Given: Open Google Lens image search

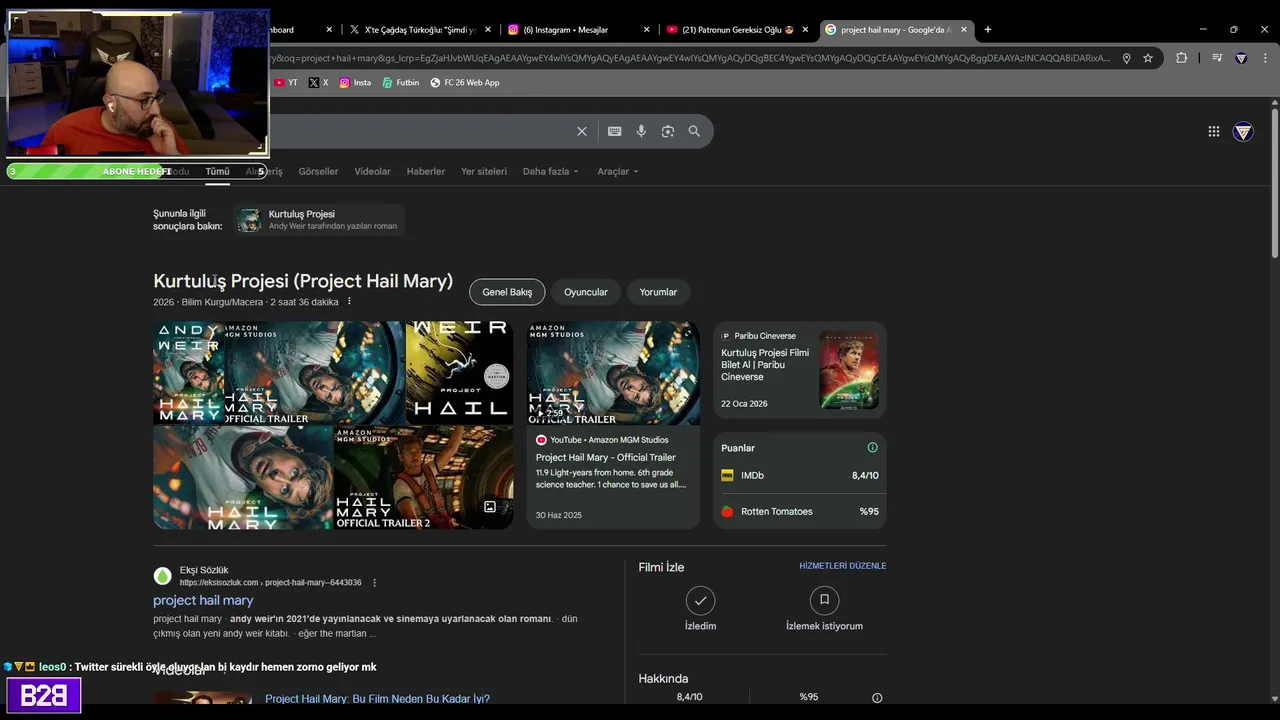Looking at the screenshot, I should point(668,131).
